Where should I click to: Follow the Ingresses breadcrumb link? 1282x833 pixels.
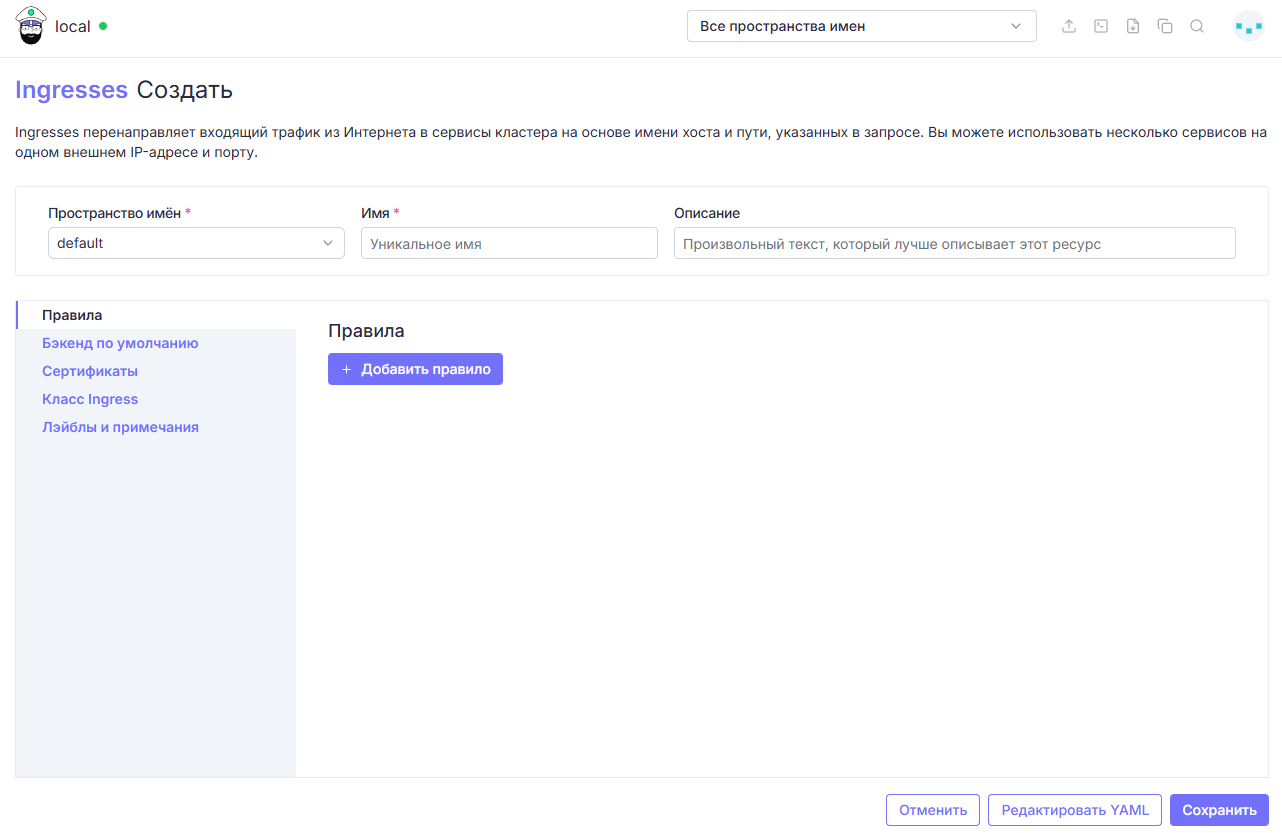(x=71, y=90)
